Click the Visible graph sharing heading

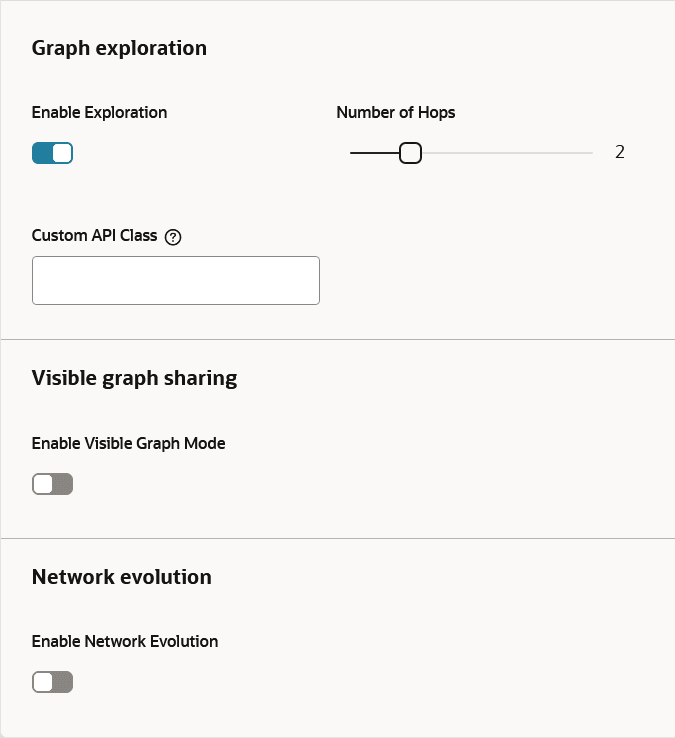point(134,378)
